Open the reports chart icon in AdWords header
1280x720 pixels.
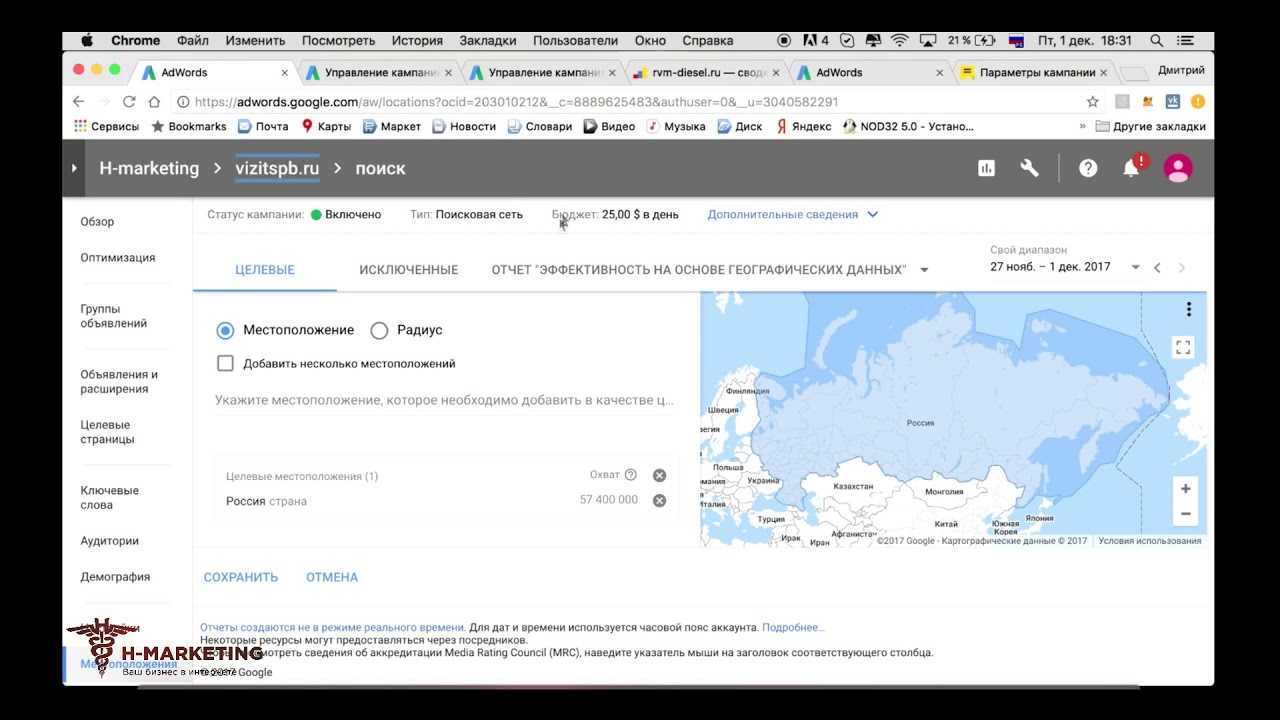(x=986, y=168)
